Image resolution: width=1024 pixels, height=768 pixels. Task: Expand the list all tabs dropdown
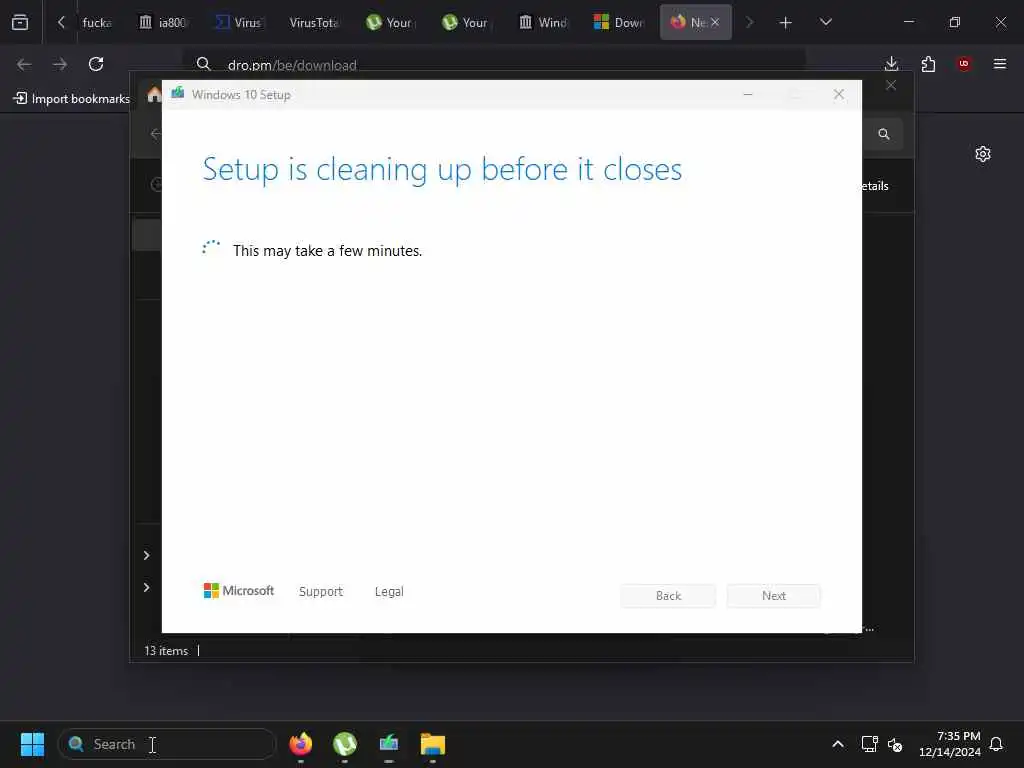click(x=825, y=22)
